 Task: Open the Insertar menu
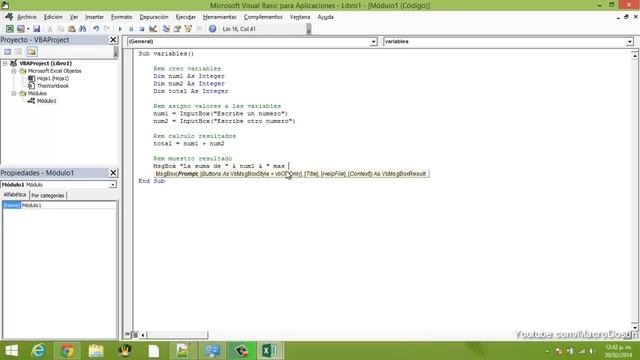[x=94, y=17]
